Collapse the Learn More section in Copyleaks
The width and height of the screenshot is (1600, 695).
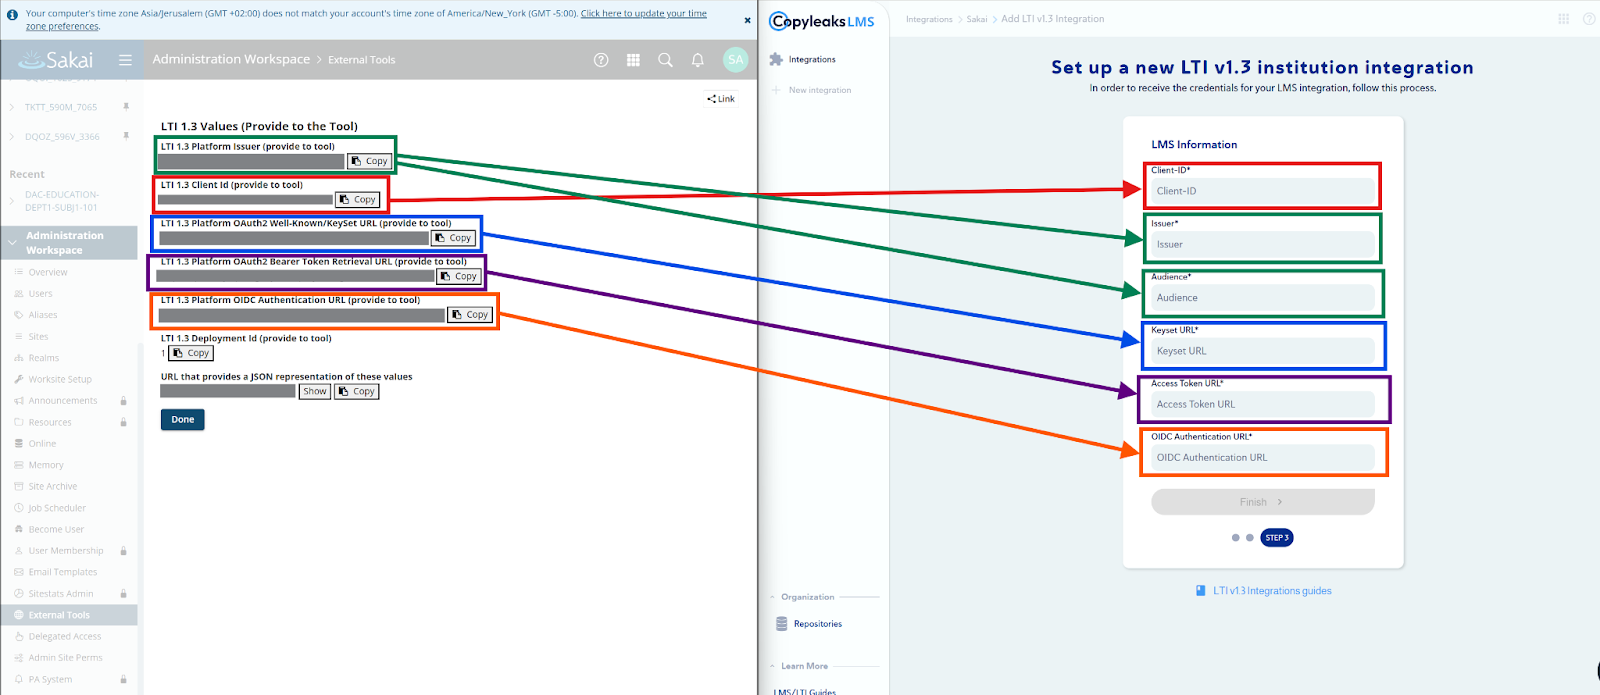[772, 666]
